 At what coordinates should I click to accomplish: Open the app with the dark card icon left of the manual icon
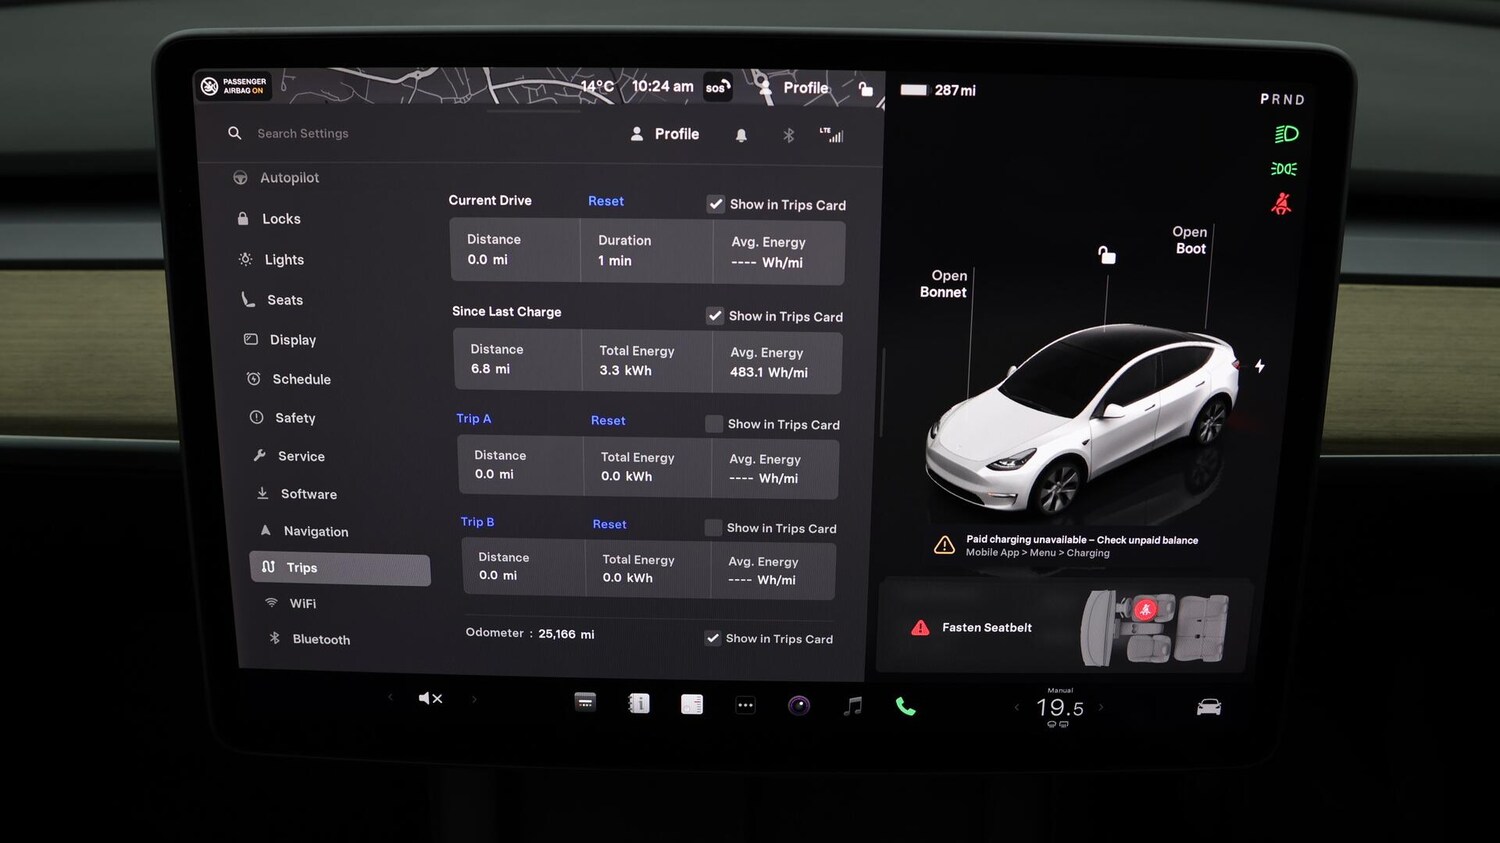point(585,702)
